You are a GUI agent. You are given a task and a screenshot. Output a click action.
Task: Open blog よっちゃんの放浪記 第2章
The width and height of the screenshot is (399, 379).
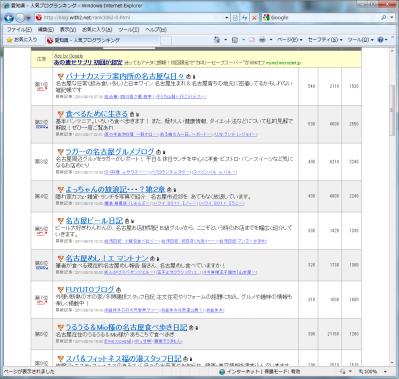point(115,189)
